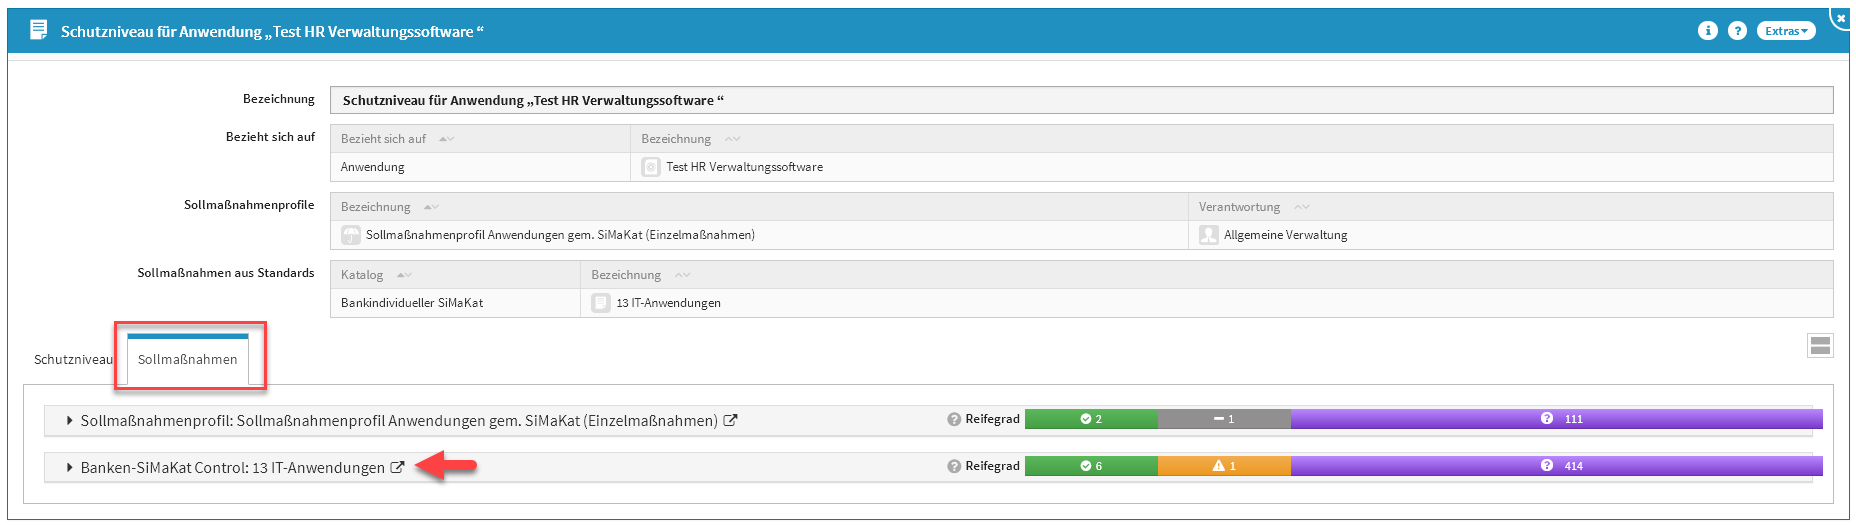Click the Bezeichnung name input field
1856x525 pixels.
1080,100
